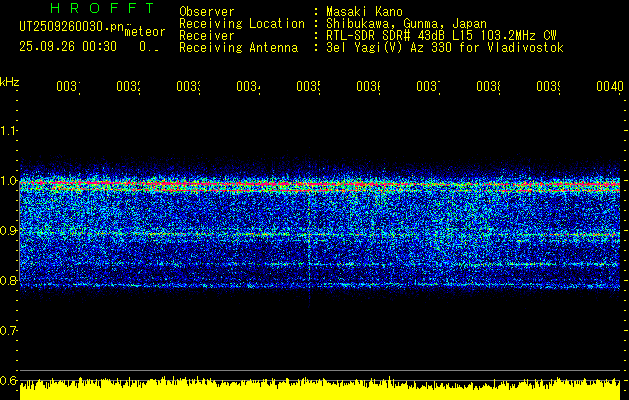Select Shibukawa, Gunma, Japan text
This screenshot has width=629, height=400.
pyautogui.click(x=406, y=23)
